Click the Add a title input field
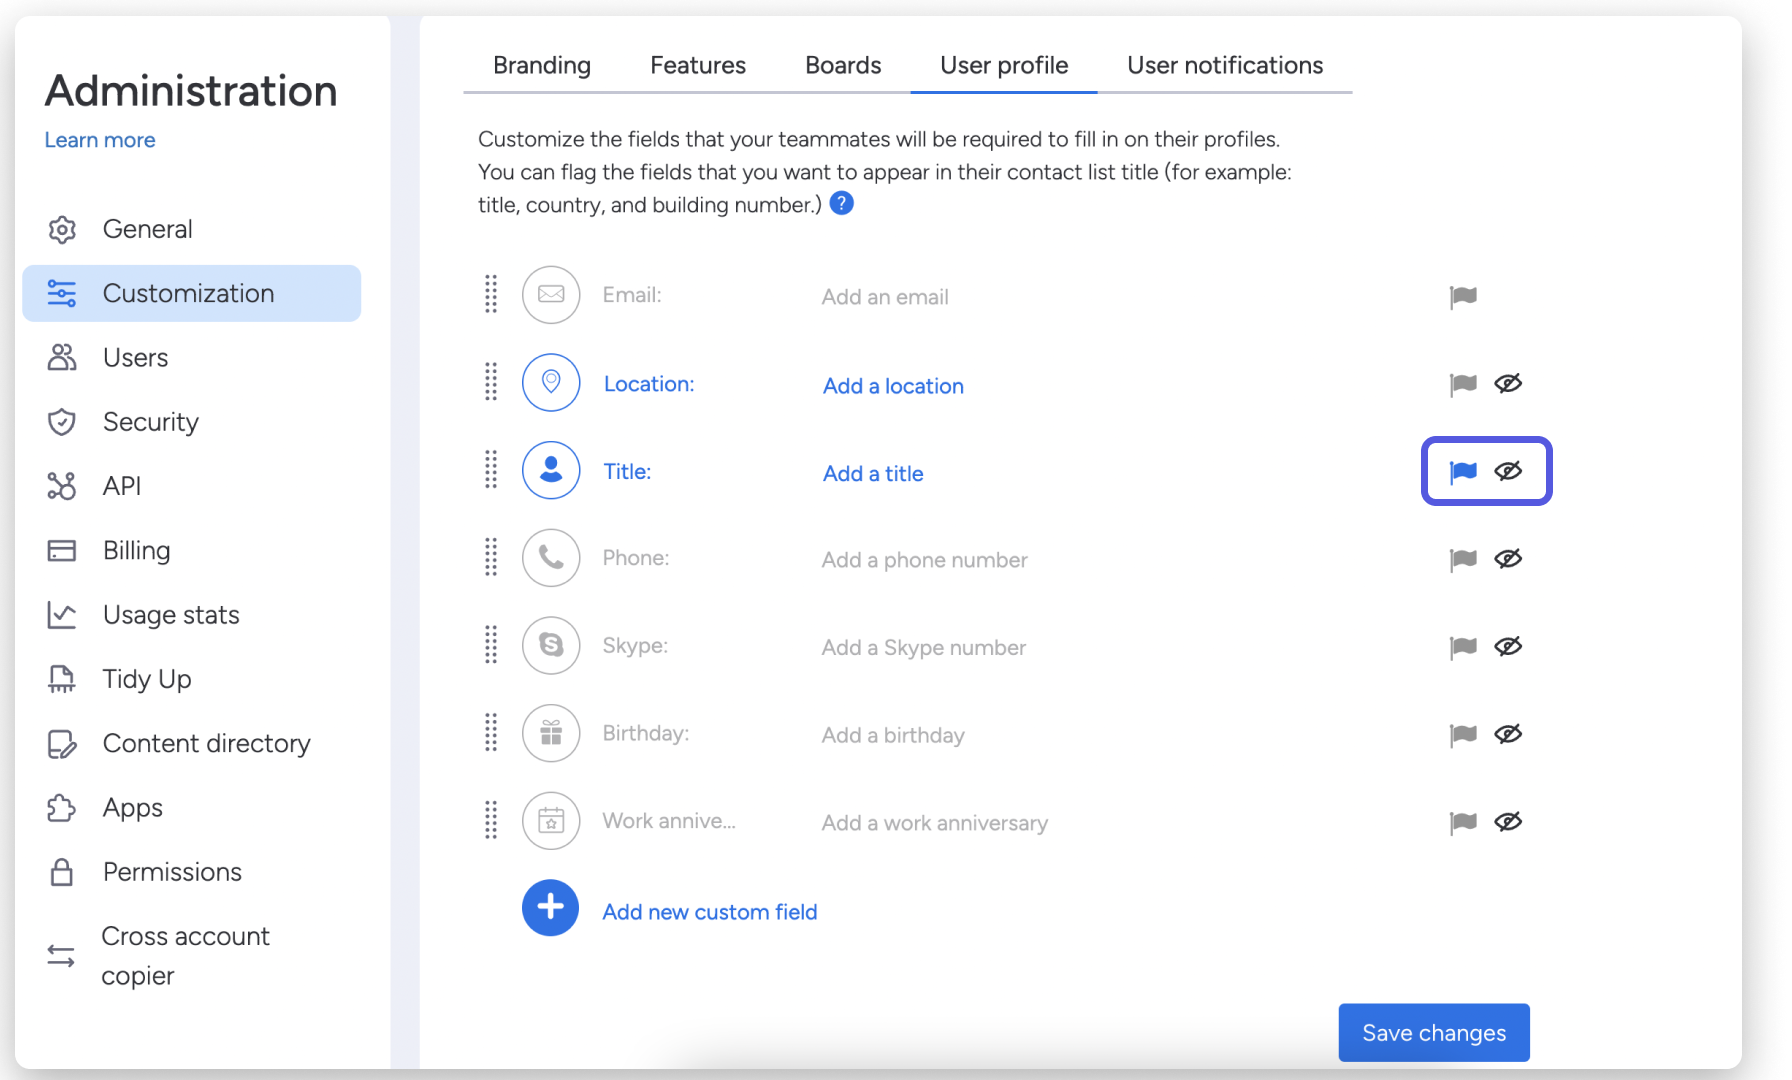This screenshot has height=1080, width=1792. click(873, 474)
